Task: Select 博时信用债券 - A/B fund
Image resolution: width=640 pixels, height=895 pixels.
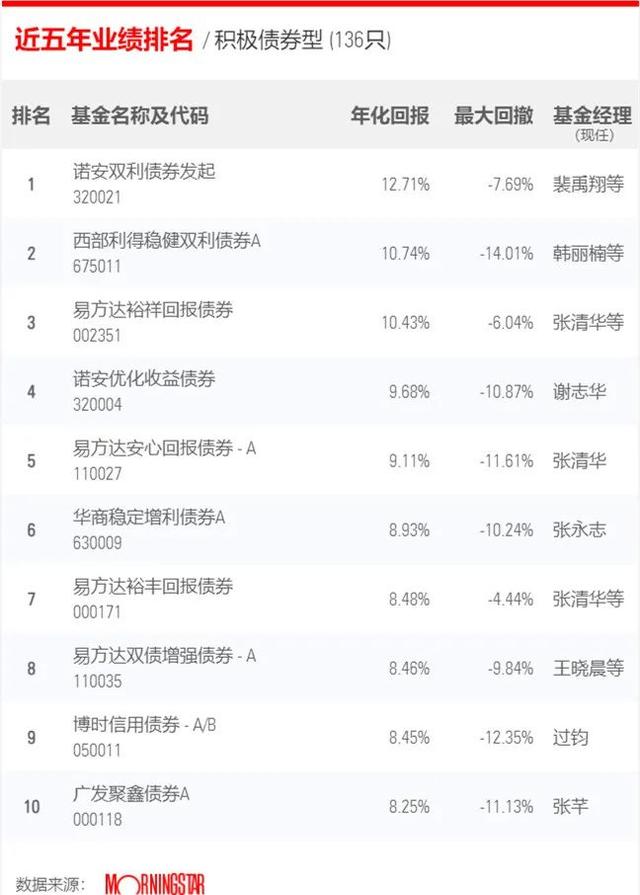Action: point(144,724)
